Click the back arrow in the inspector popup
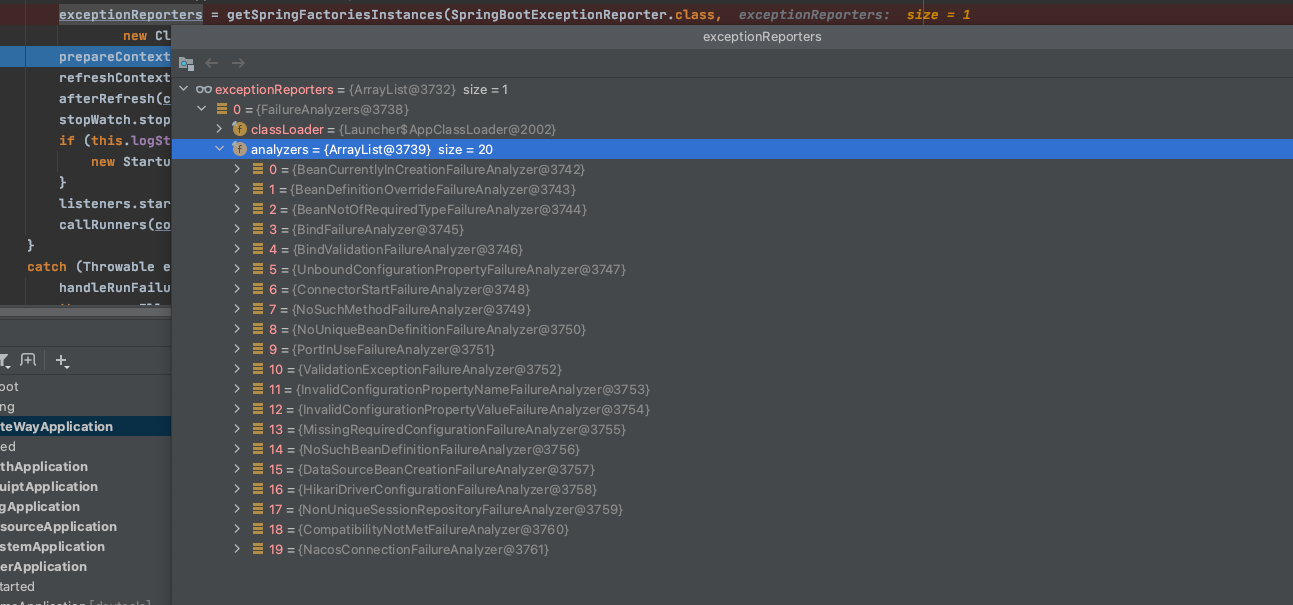The width and height of the screenshot is (1293, 605). [212, 63]
